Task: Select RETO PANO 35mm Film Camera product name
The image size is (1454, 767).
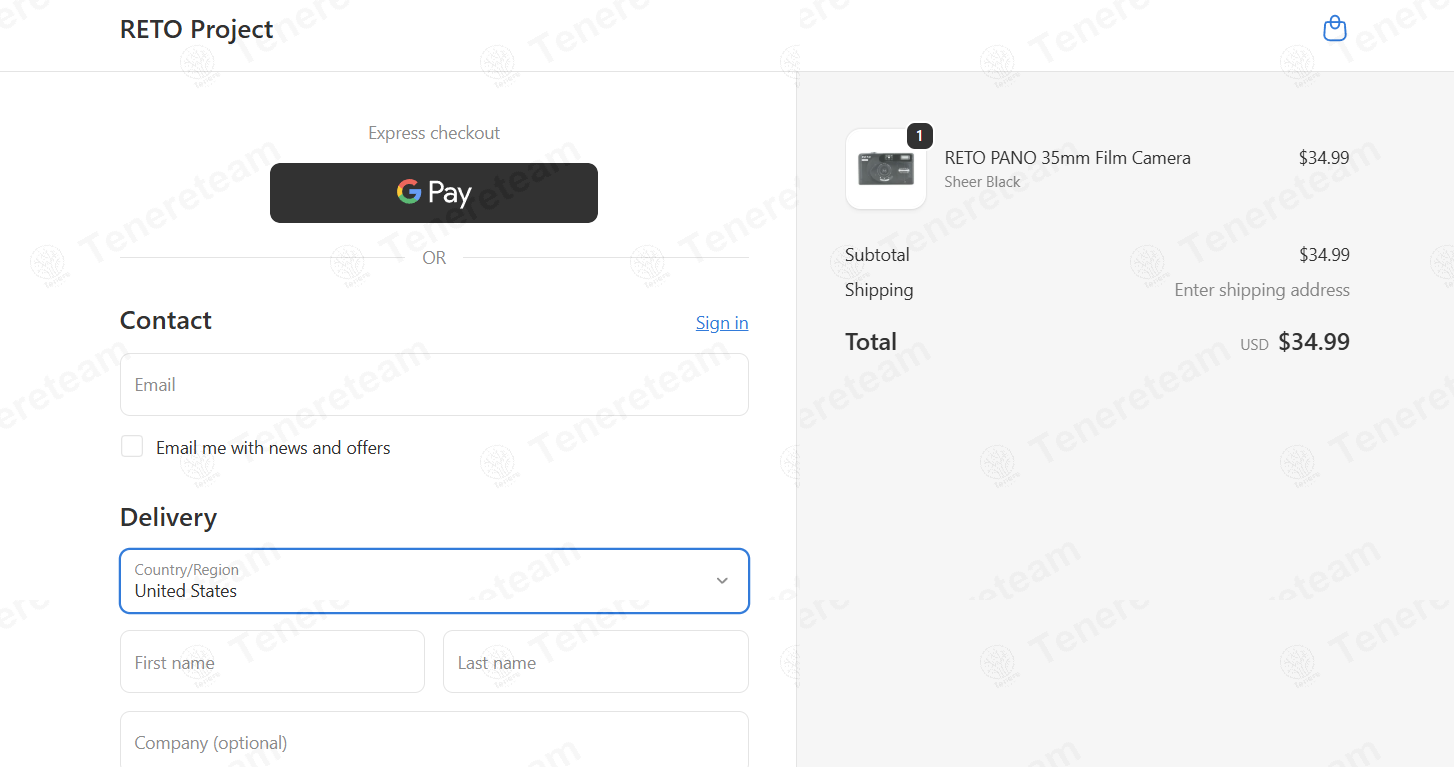Action: [1067, 158]
